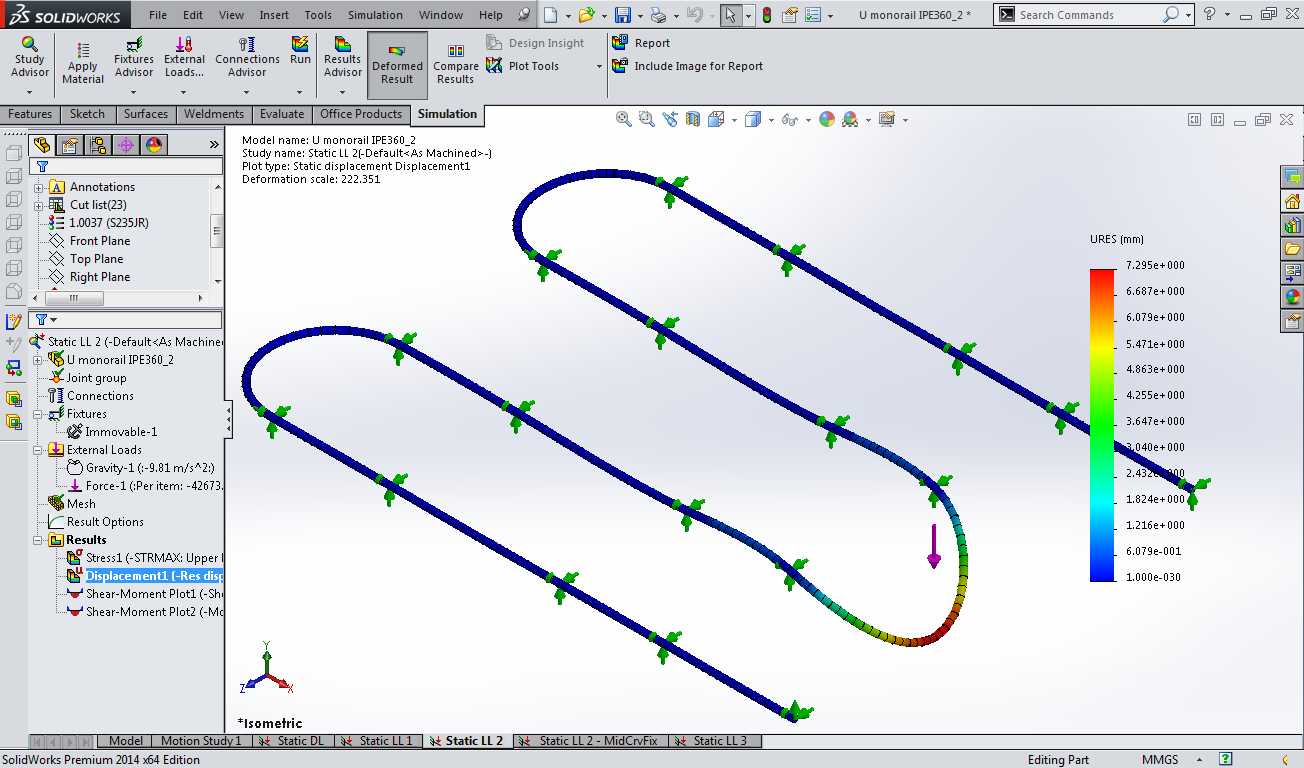
Task: Click the Edit Appearance color ball
Action: (x=827, y=119)
